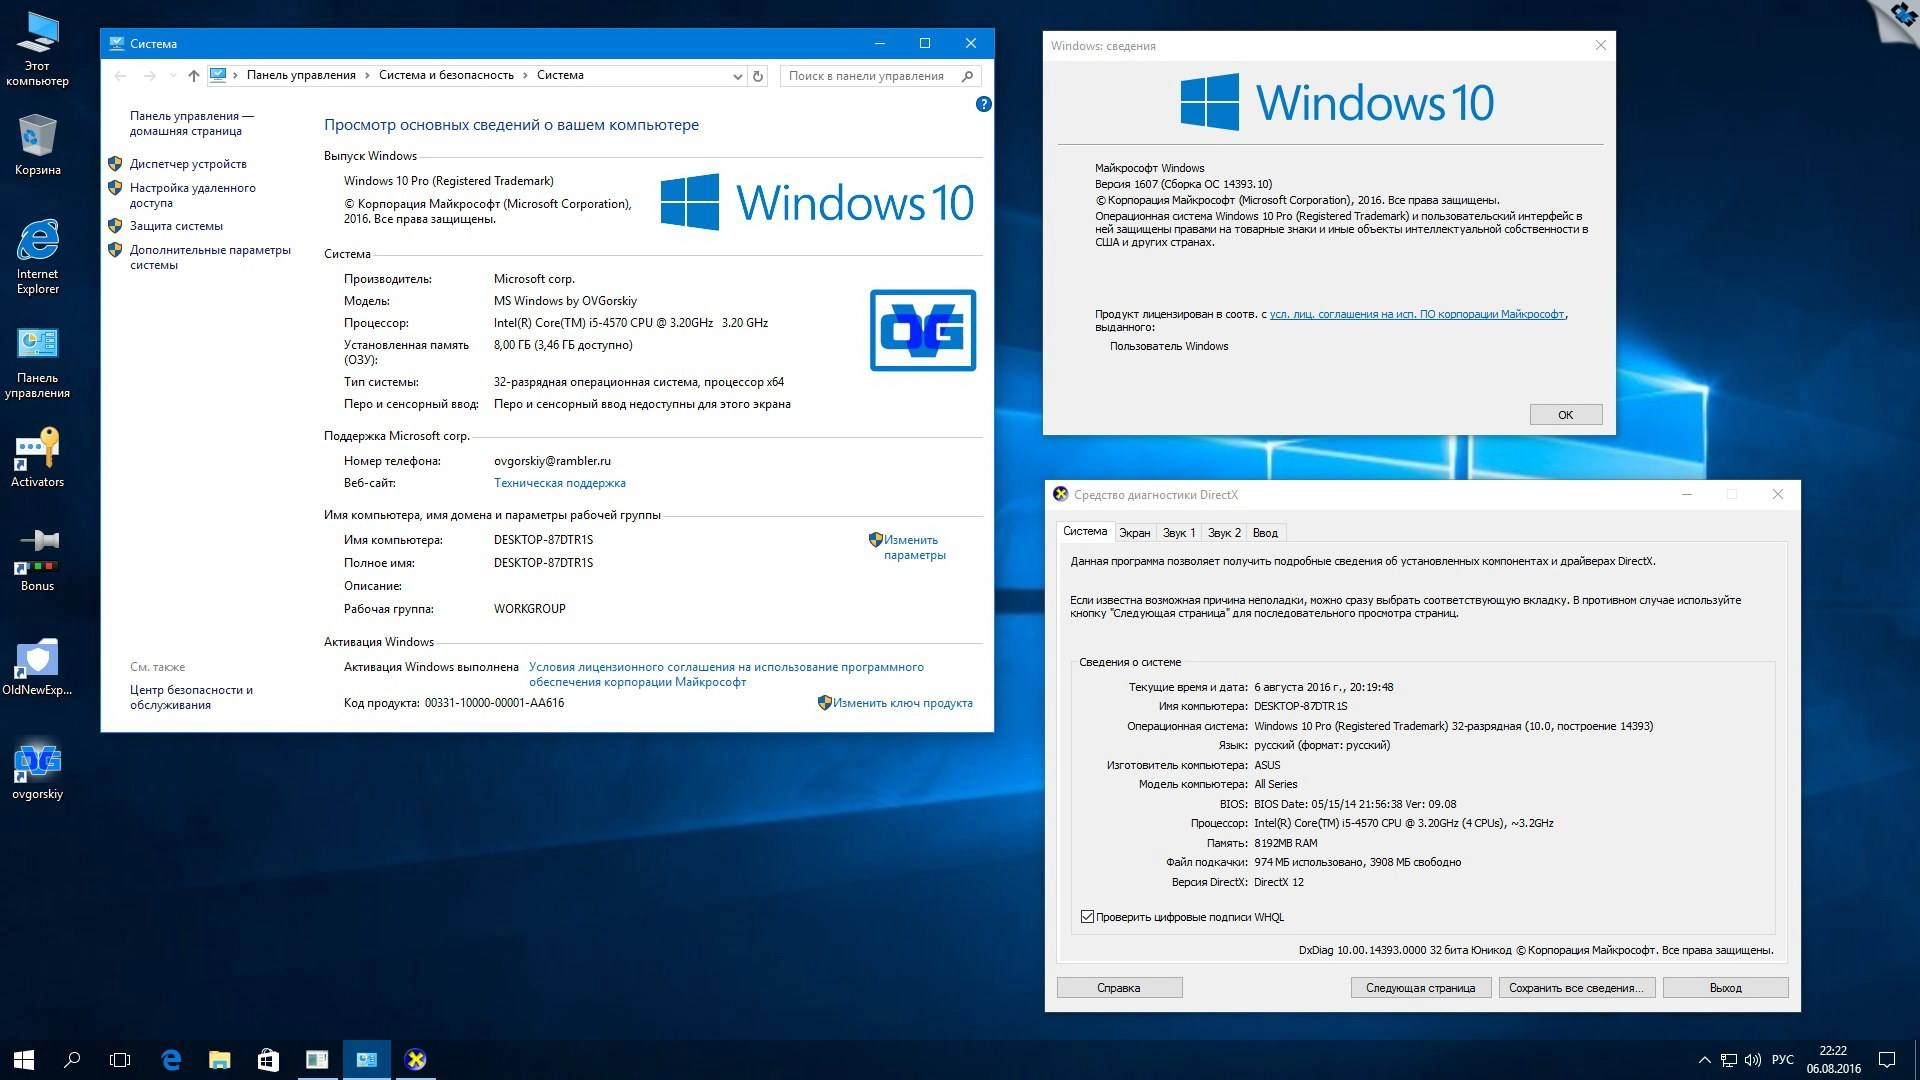Switch to DirectX diagnostic taskbar button
Screen dimensions: 1920x1080
(415, 1059)
